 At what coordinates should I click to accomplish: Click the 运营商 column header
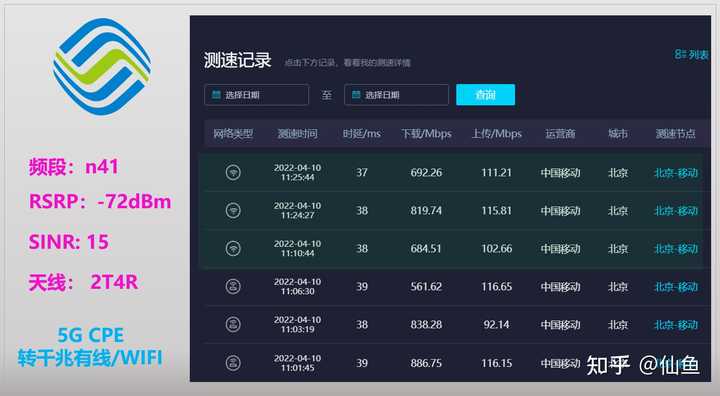click(x=560, y=134)
